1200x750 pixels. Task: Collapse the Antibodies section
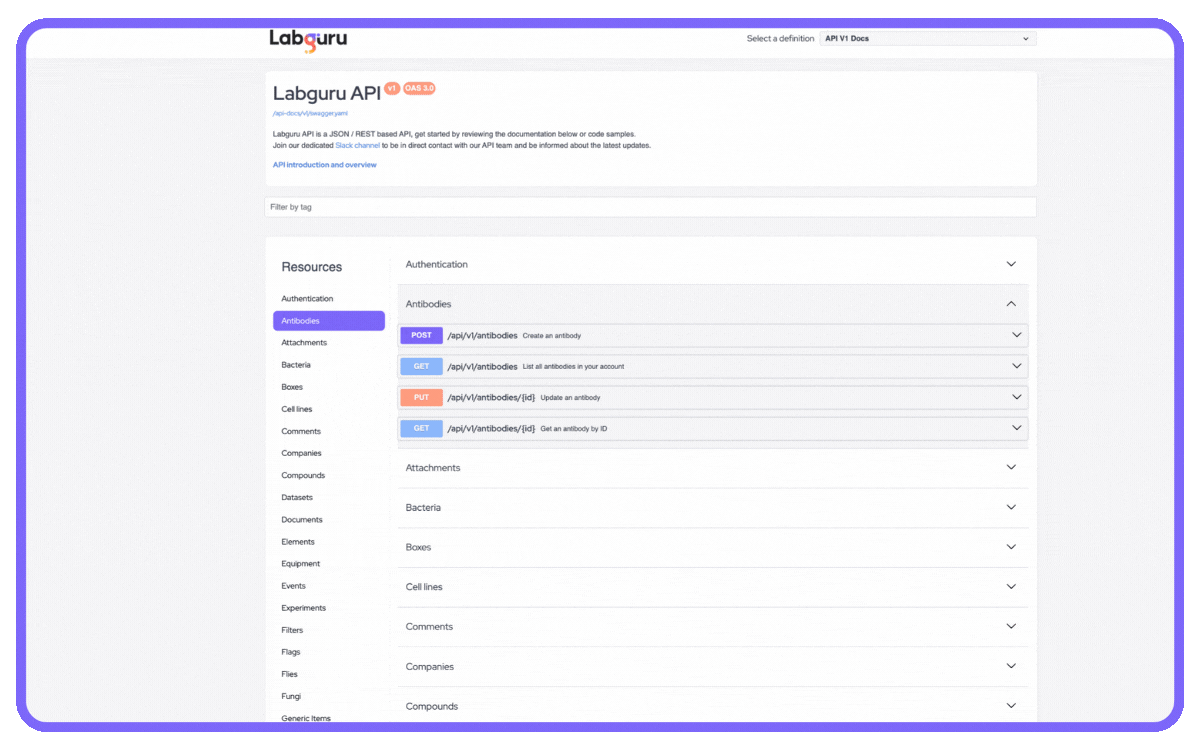(1010, 303)
